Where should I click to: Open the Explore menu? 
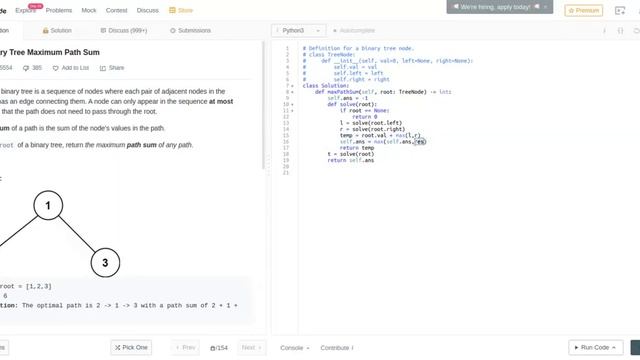[25, 10]
